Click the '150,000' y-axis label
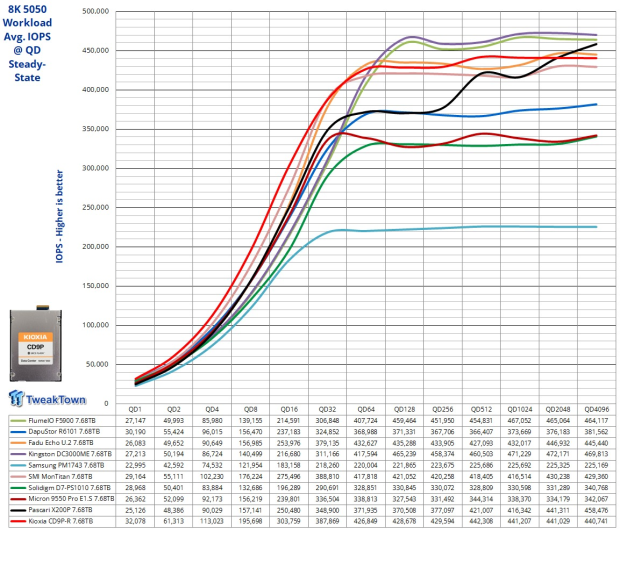620x568 pixels. [96, 286]
